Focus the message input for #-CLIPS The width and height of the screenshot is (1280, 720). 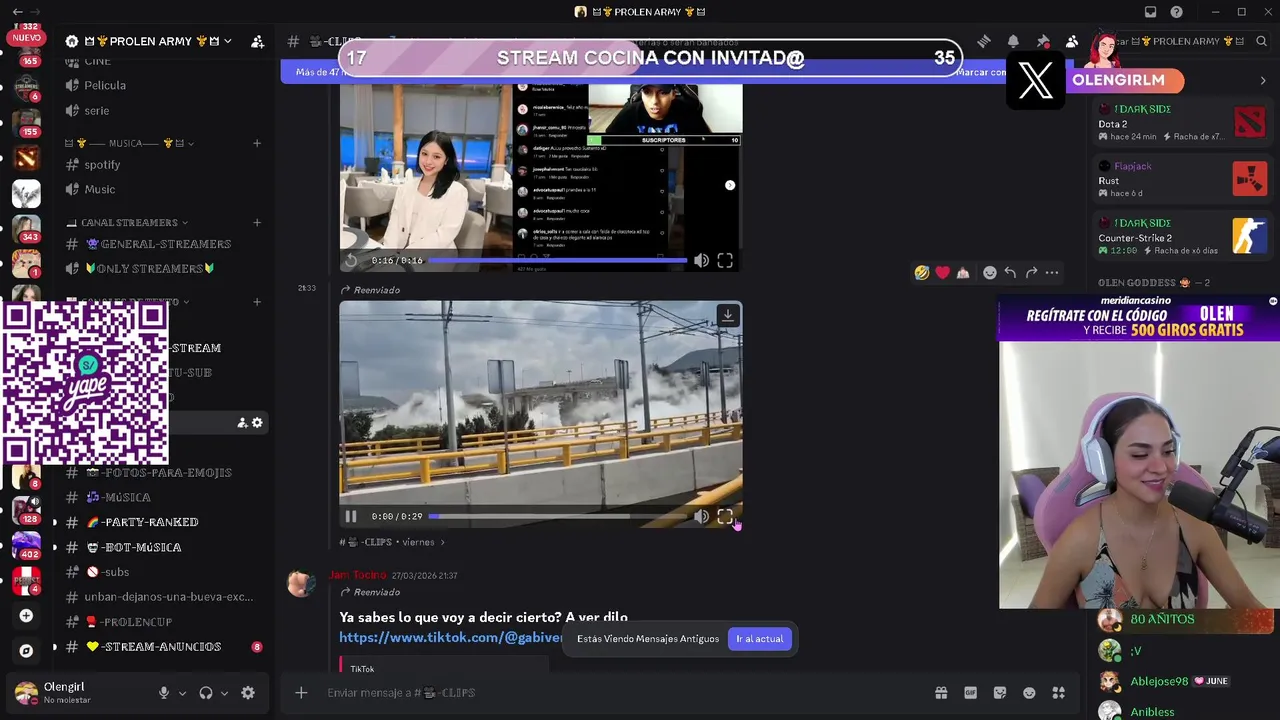click(620, 692)
